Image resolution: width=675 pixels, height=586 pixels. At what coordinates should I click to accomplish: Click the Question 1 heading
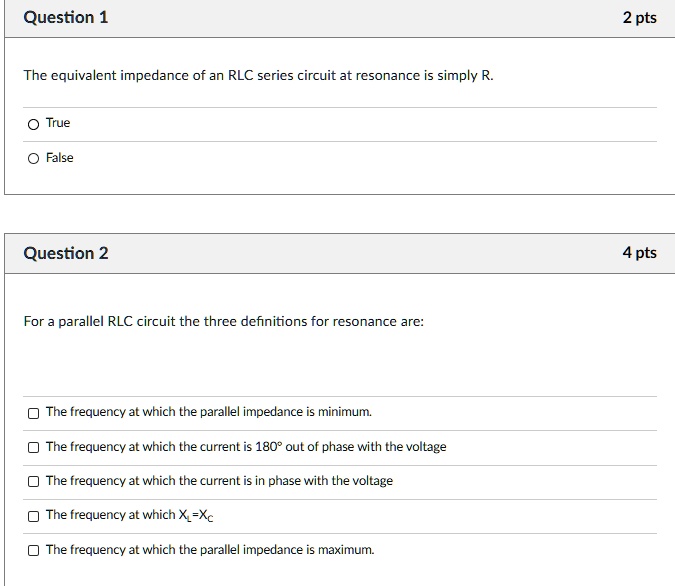[x=66, y=18]
